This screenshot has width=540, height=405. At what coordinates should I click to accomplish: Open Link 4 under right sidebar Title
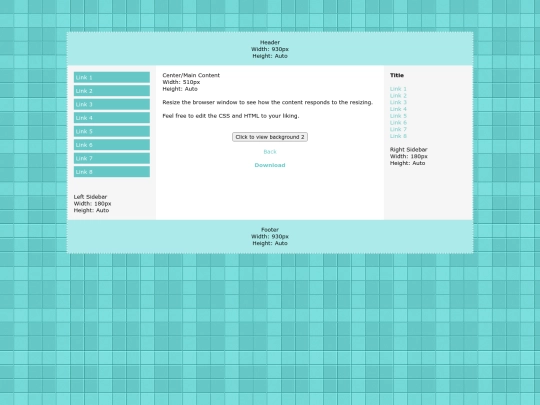(398, 109)
